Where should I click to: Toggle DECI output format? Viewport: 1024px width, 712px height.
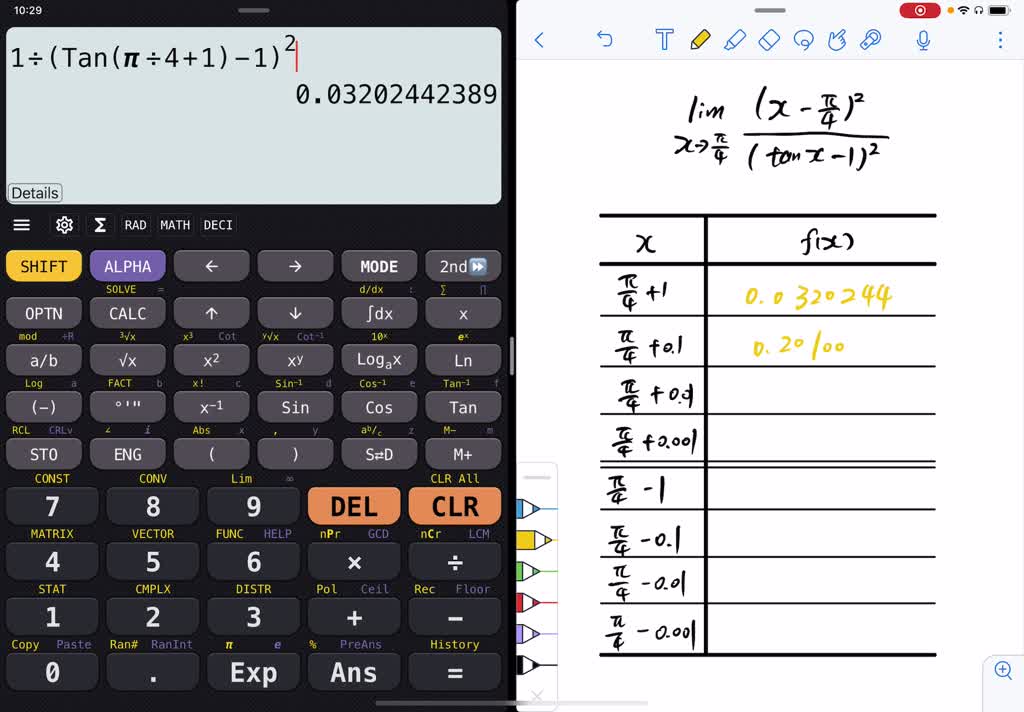pyautogui.click(x=217, y=225)
